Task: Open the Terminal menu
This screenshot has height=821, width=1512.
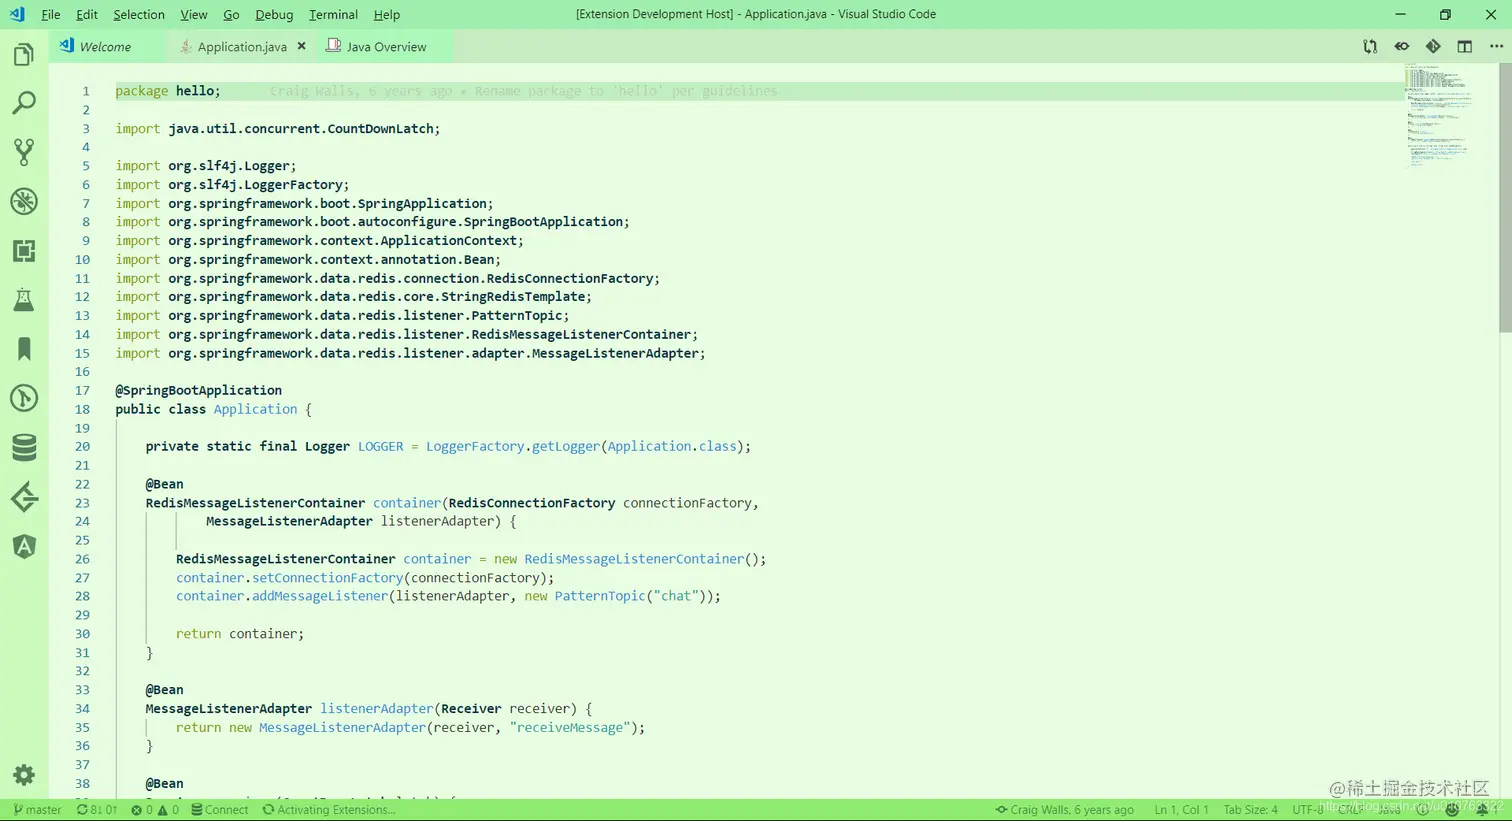Action: (x=333, y=14)
